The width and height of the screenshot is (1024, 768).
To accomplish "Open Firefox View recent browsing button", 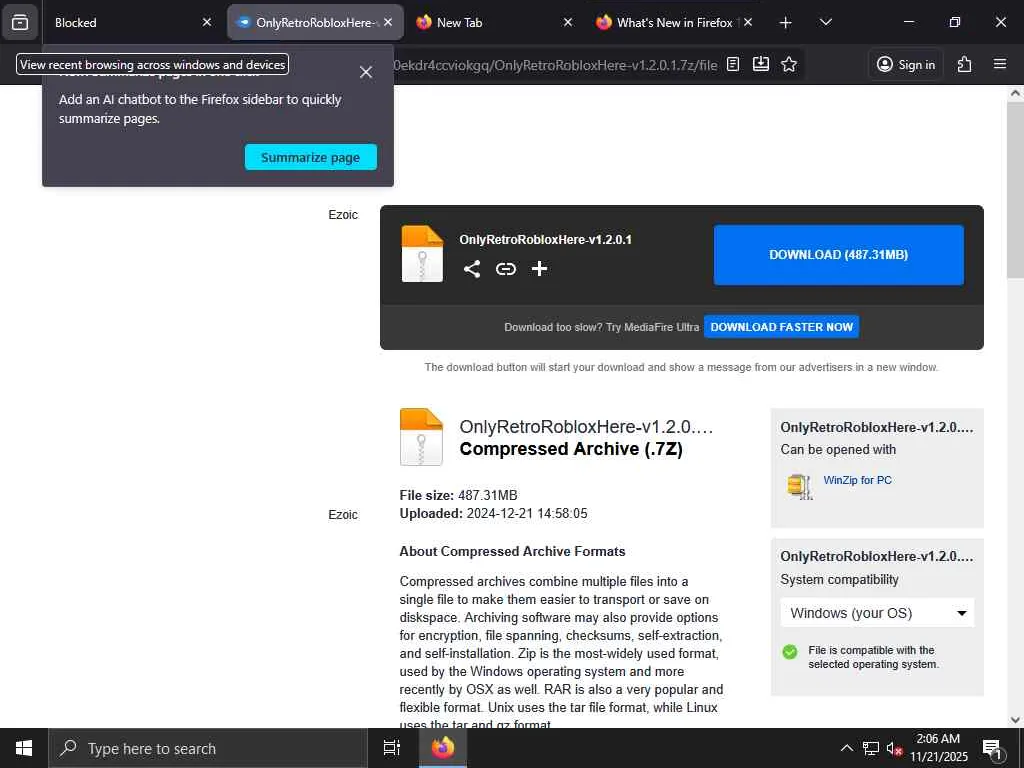I will pos(20,22).
